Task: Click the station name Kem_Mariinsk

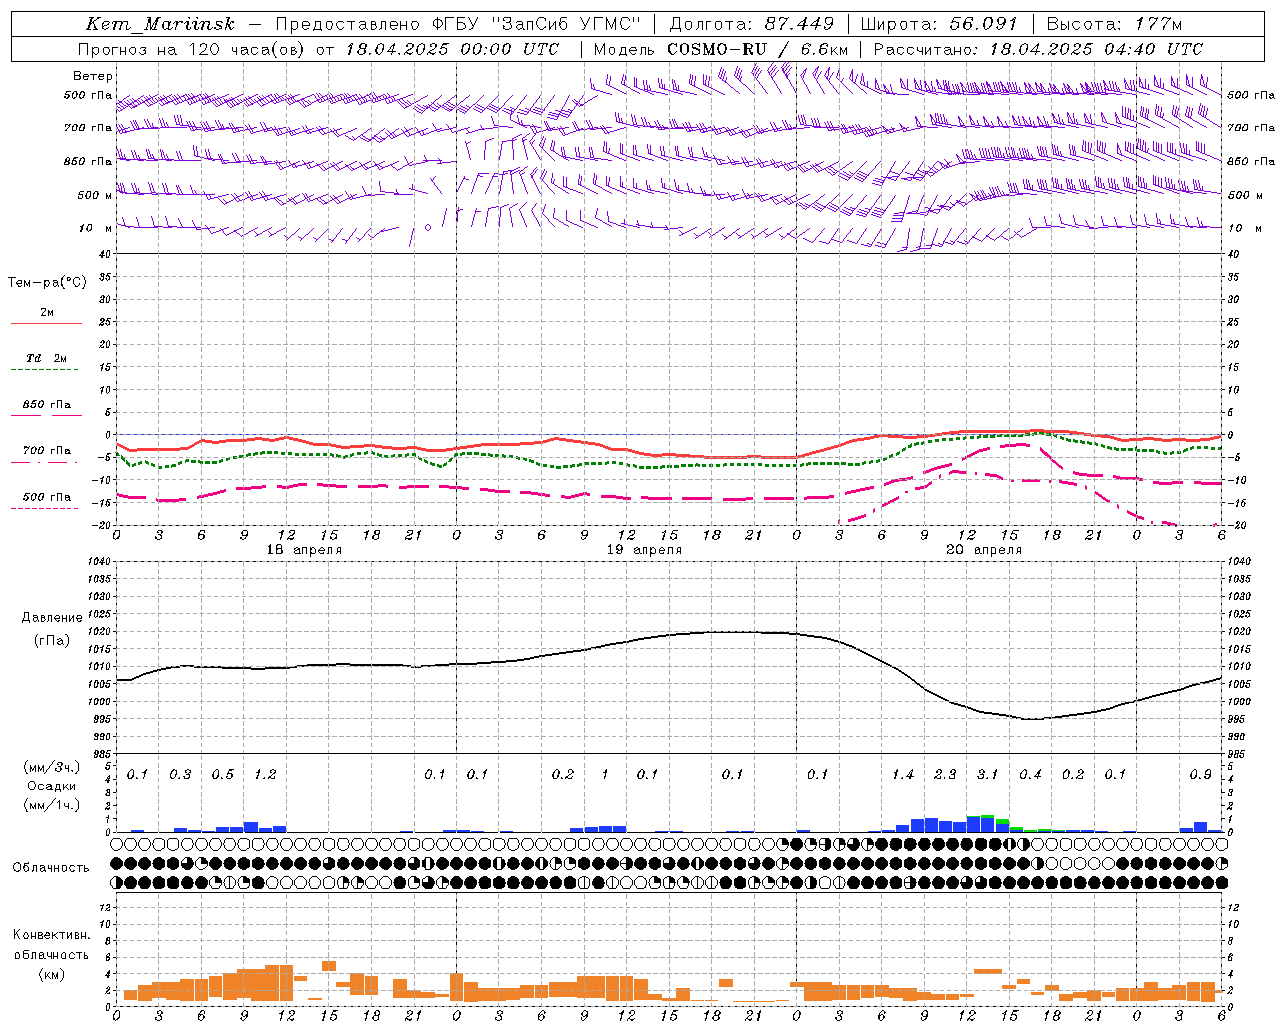Action: [x=160, y=24]
